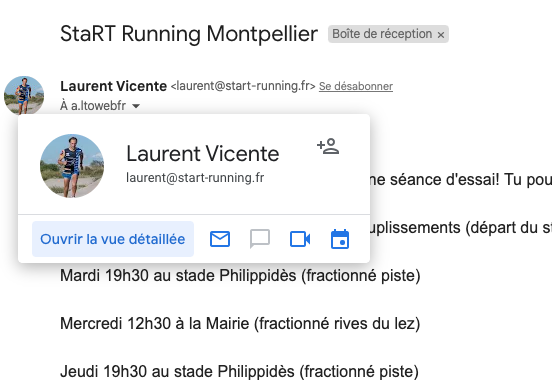Image resolution: width=552 pixels, height=380 pixels.
Task: Click the Mardi 19h30 stade Philippidès line
Action: (240, 275)
